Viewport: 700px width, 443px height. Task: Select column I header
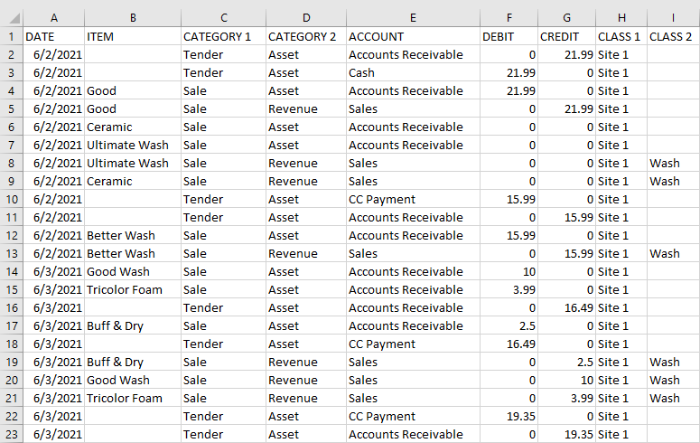pyautogui.click(x=672, y=17)
